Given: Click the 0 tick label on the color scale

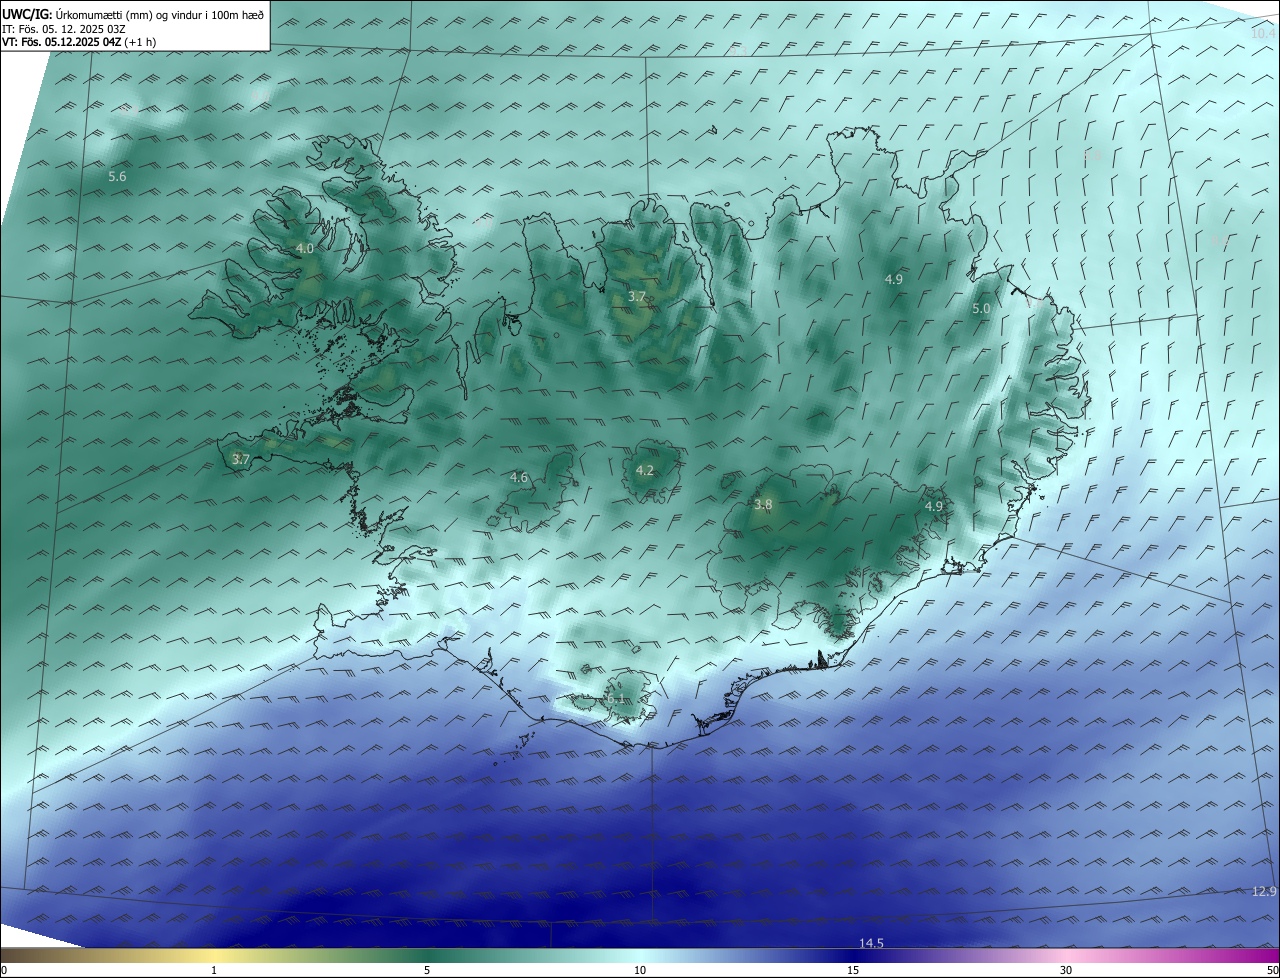Looking at the screenshot, I should [4, 970].
